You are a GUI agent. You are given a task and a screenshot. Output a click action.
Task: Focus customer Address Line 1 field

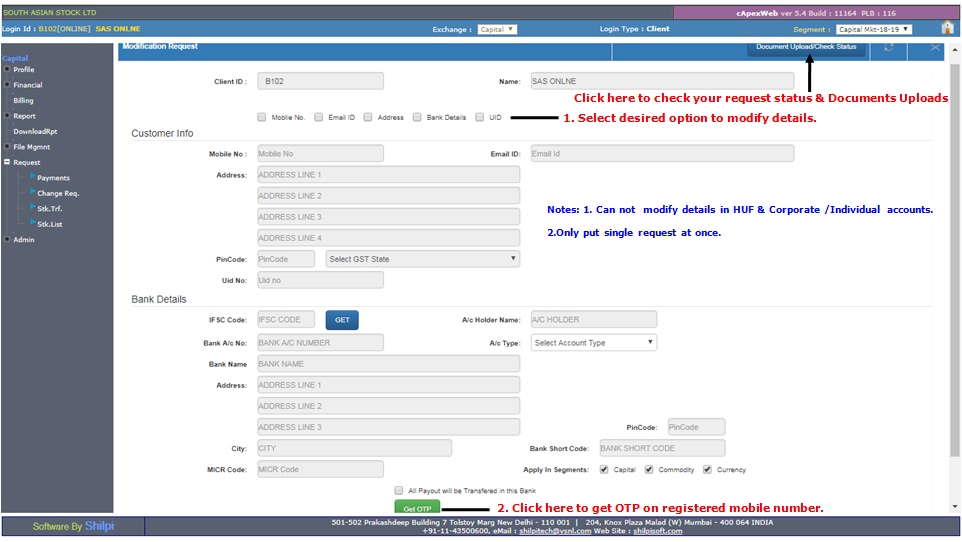pyautogui.click(x=388, y=174)
